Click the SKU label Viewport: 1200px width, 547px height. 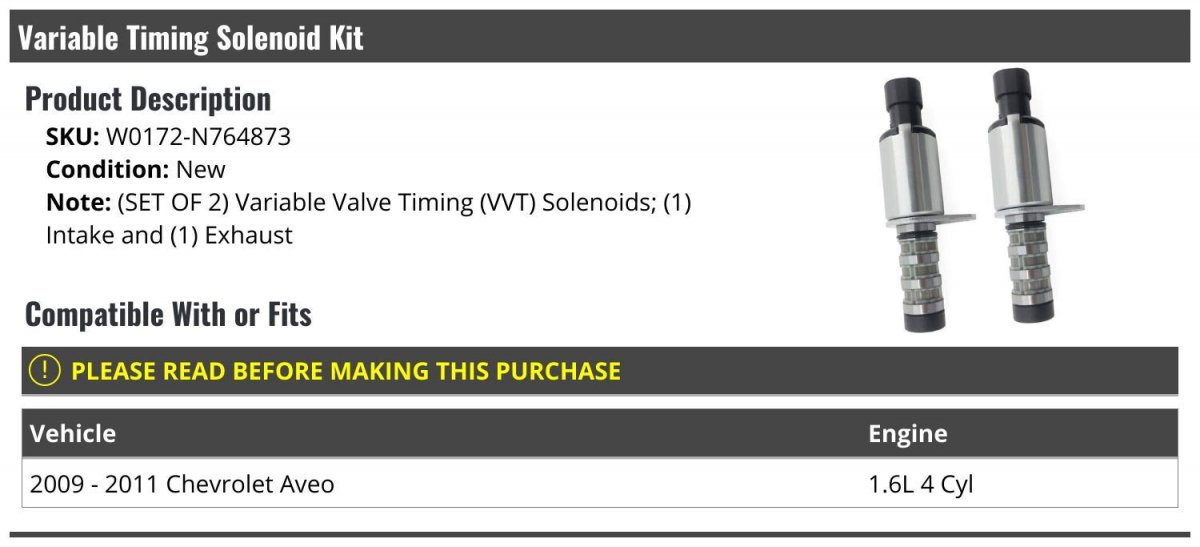click(x=73, y=137)
